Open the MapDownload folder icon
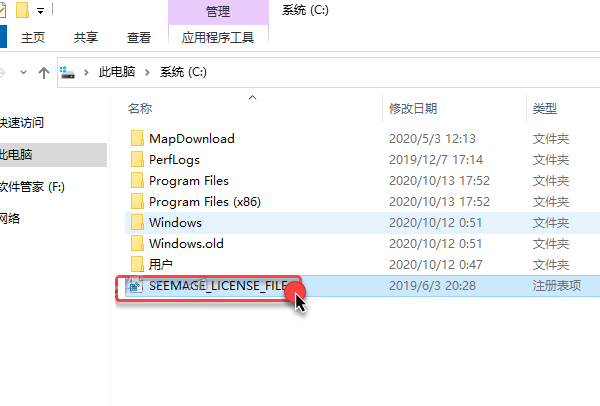 point(137,139)
